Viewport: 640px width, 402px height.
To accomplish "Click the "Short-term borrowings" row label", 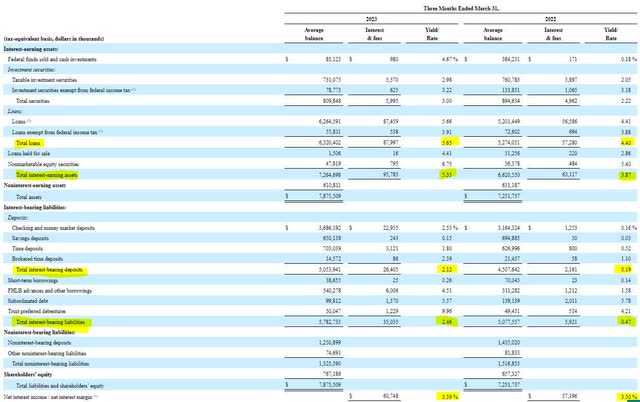I will click(x=33, y=280).
